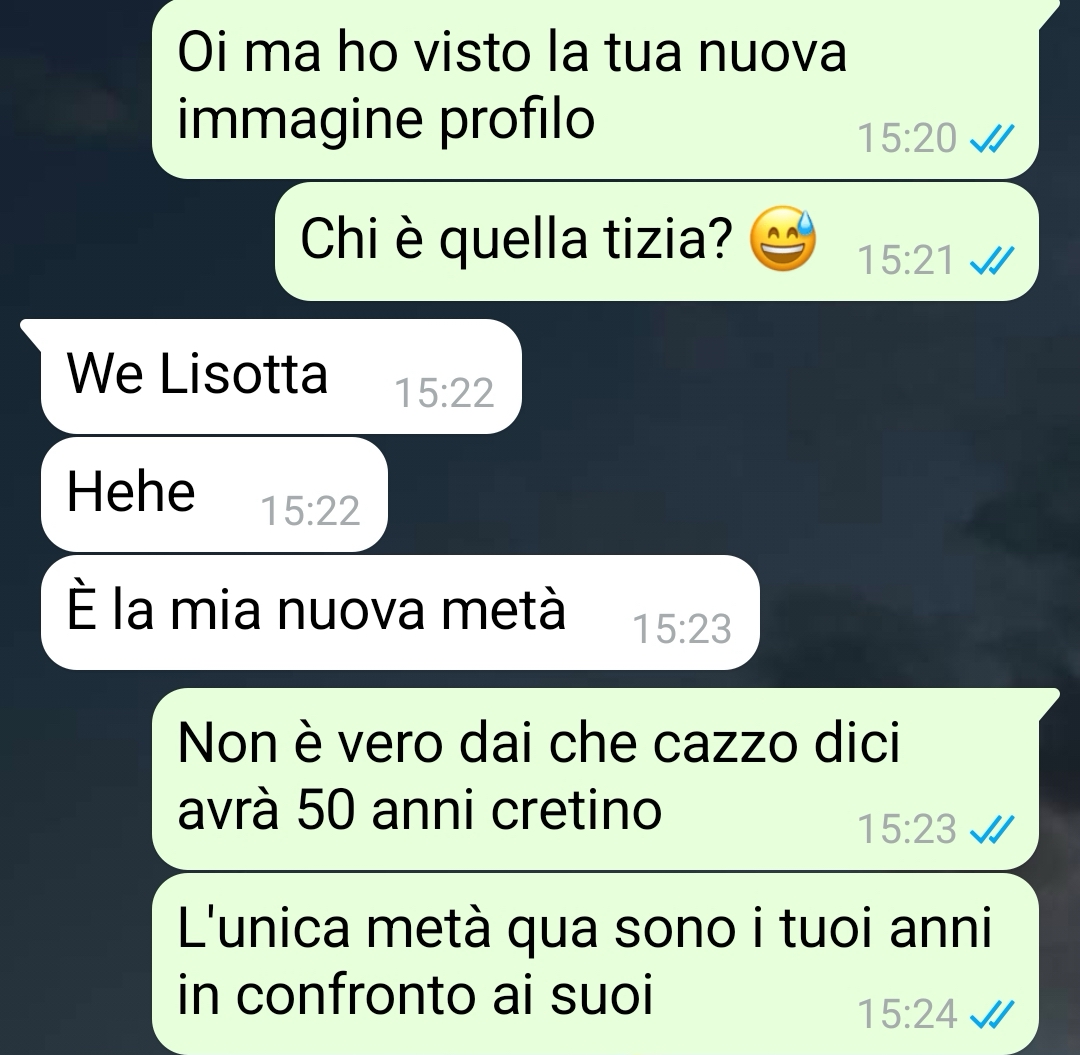
Task: Click the 15:22 timestamp on 'We Lisotta'
Action: point(444,393)
